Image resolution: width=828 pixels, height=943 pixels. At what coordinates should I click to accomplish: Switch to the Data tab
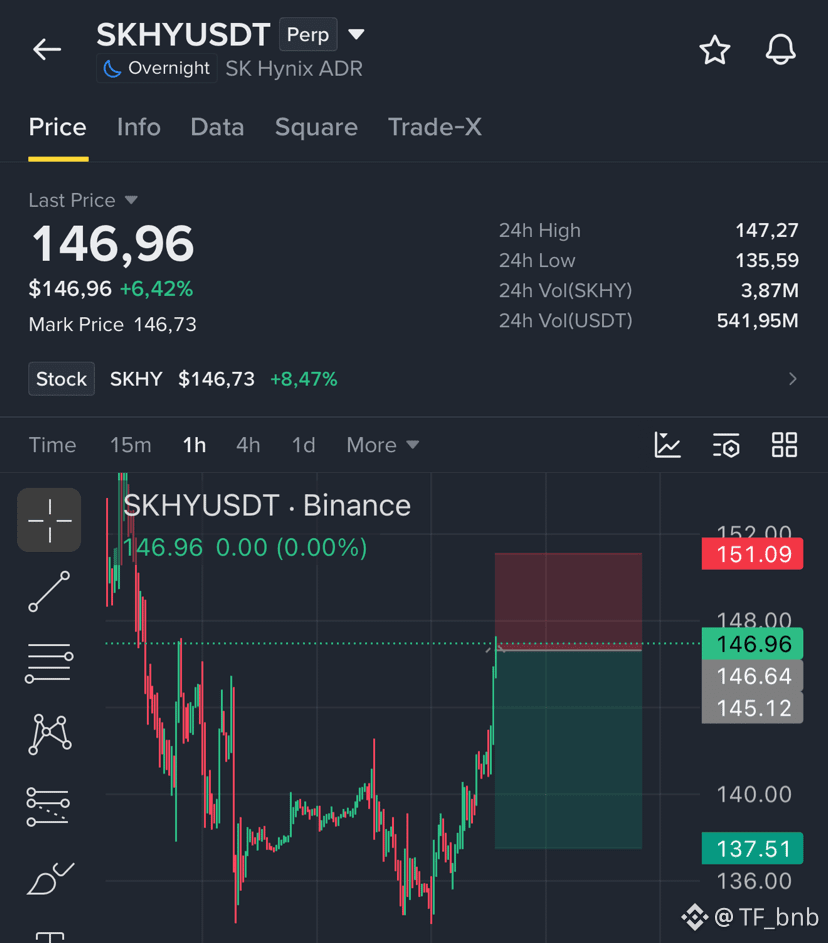point(217,127)
